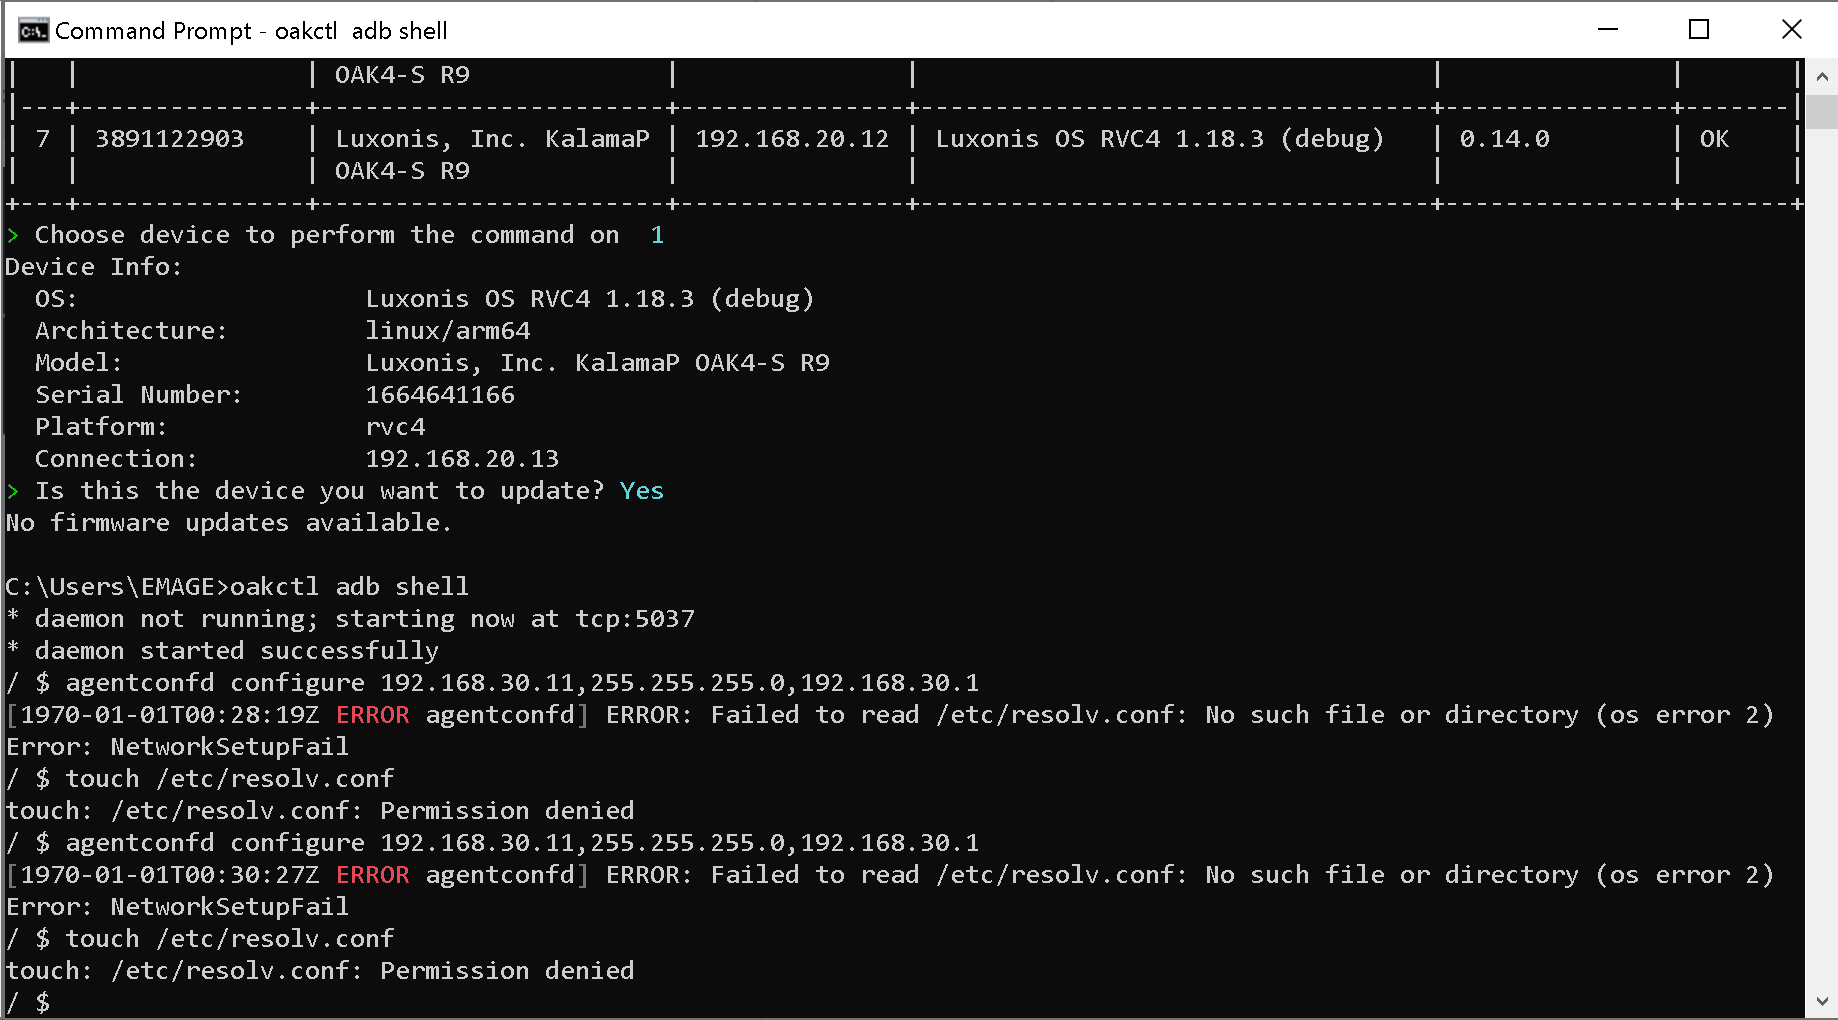Image resolution: width=1838 pixels, height=1020 pixels.
Task: Click the scrollbar down arrow
Action: (x=1821, y=1001)
